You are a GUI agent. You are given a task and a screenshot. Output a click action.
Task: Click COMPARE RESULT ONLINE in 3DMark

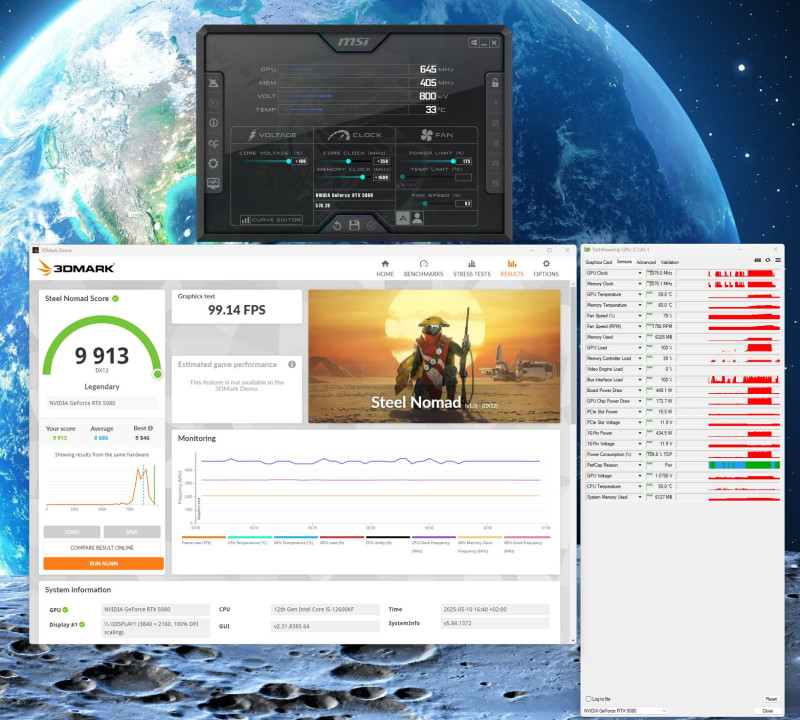coord(102,548)
